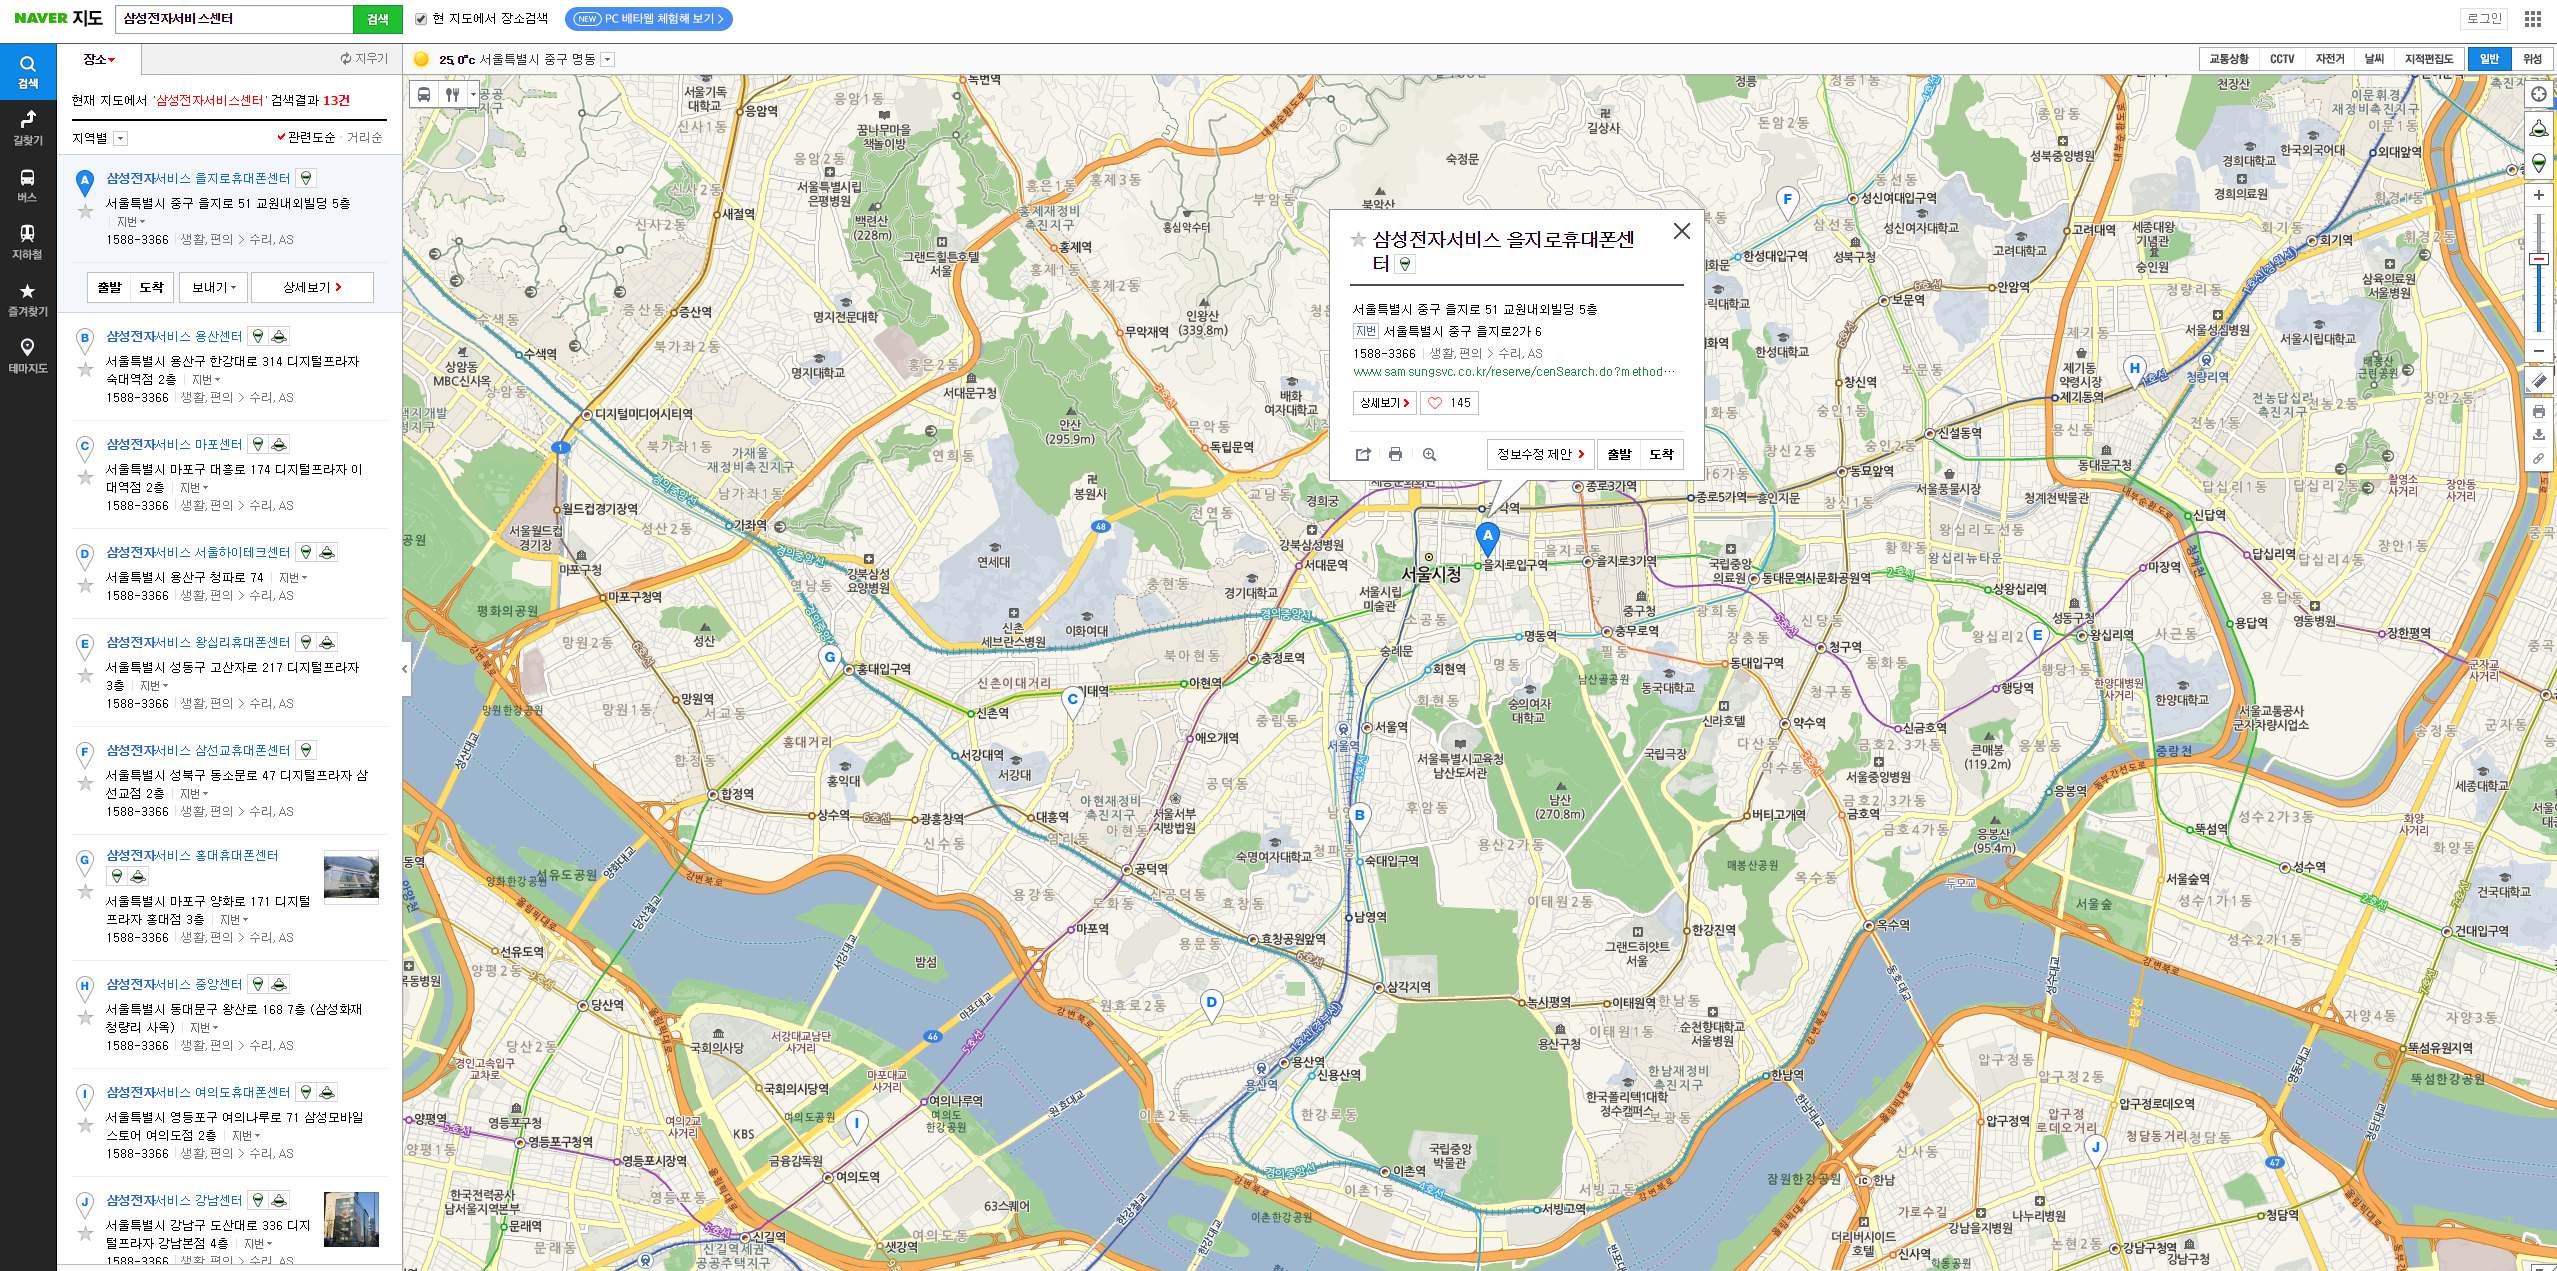
Task: Click map zoom-in plus button
Action: [2538, 195]
